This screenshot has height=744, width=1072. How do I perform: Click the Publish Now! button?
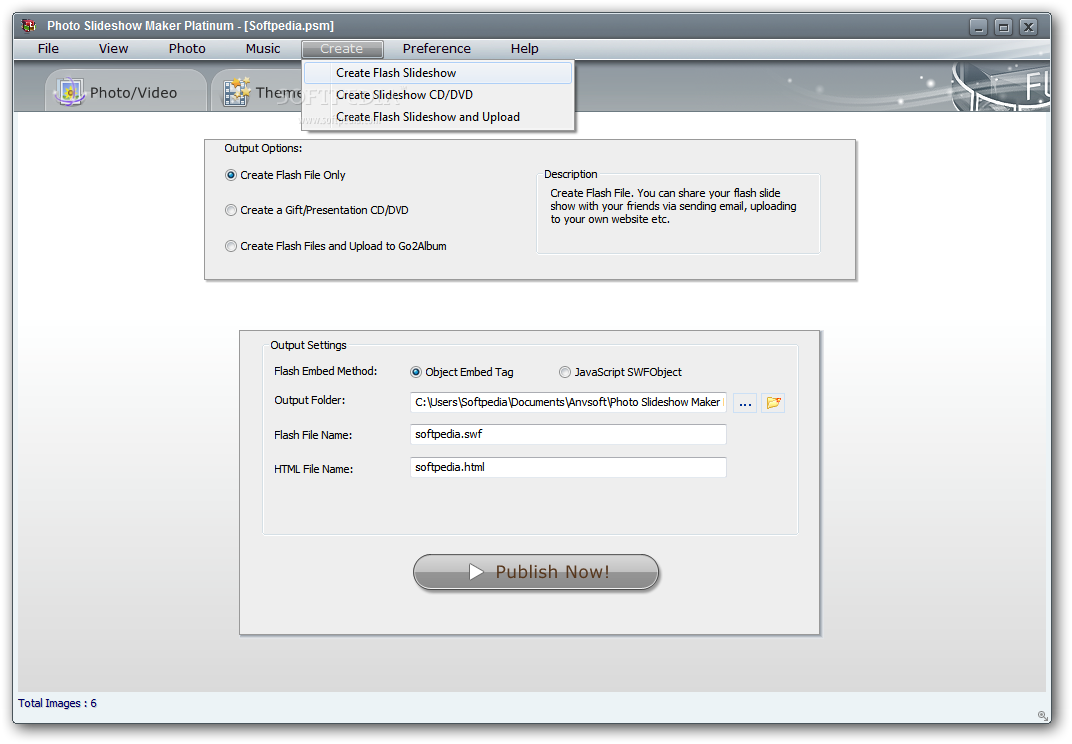point(536,572)
